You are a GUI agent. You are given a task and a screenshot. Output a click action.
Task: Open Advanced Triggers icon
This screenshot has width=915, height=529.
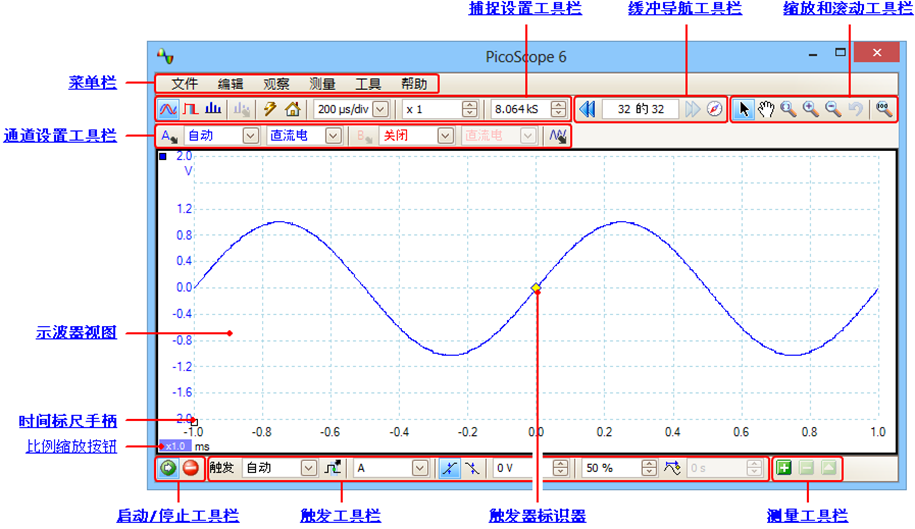pos(333,468)
